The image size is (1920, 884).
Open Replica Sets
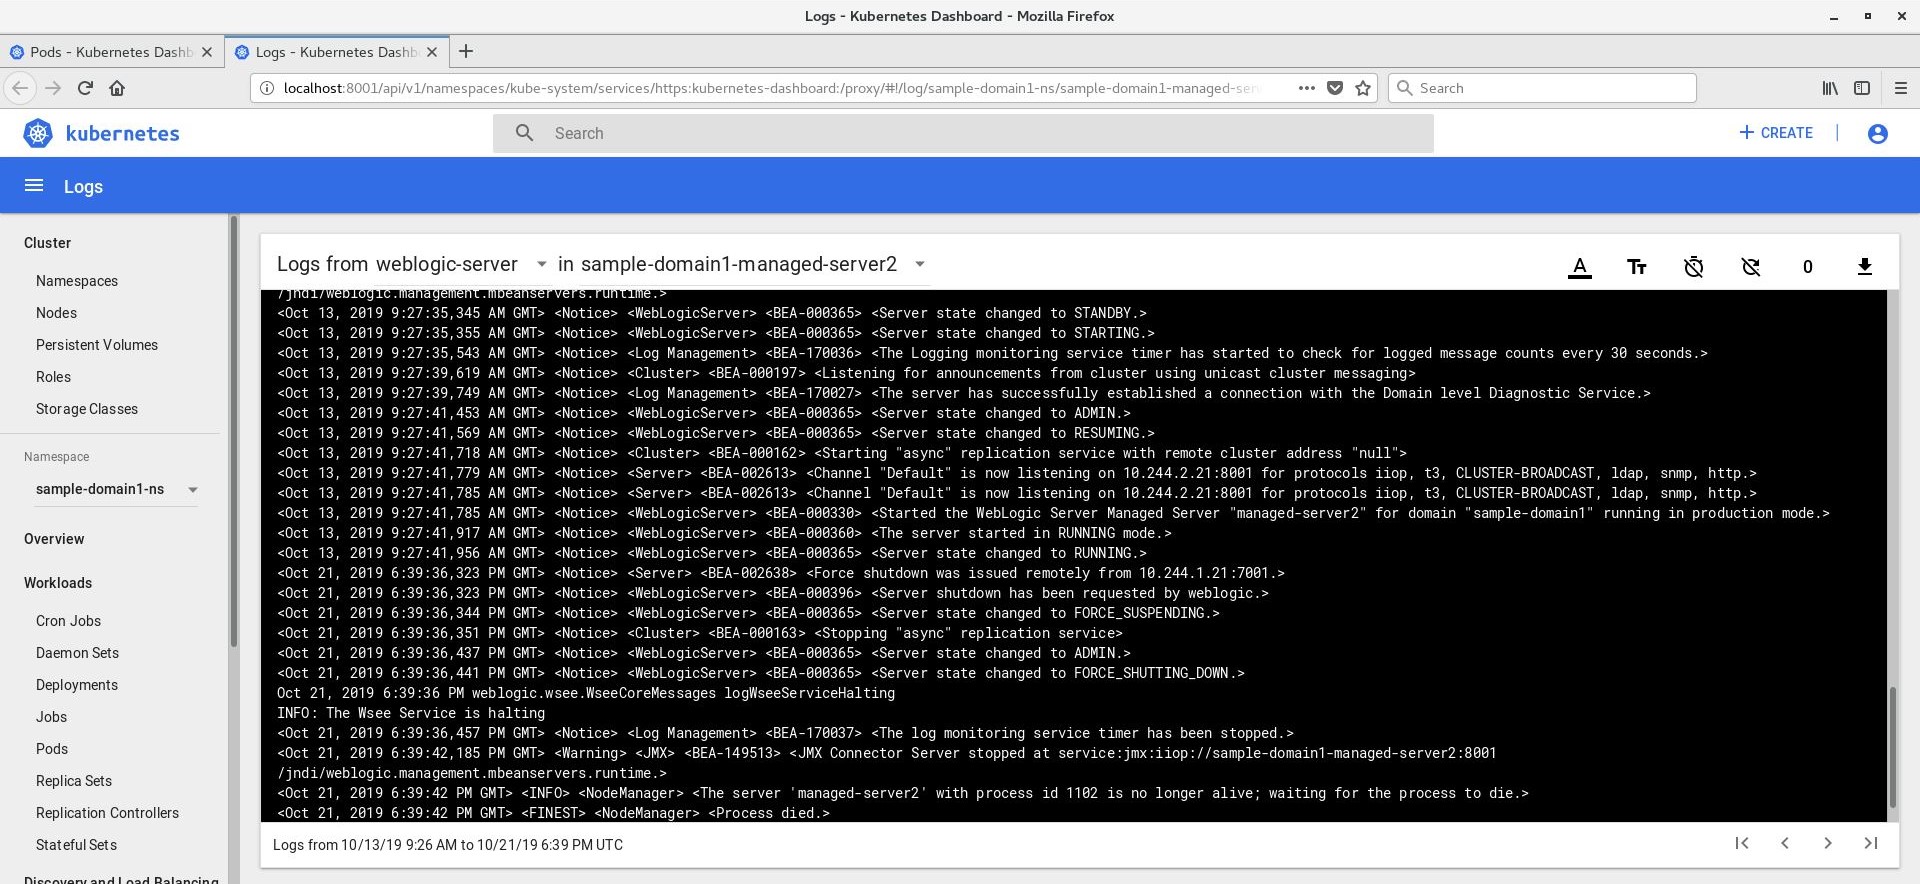(74, 781)
